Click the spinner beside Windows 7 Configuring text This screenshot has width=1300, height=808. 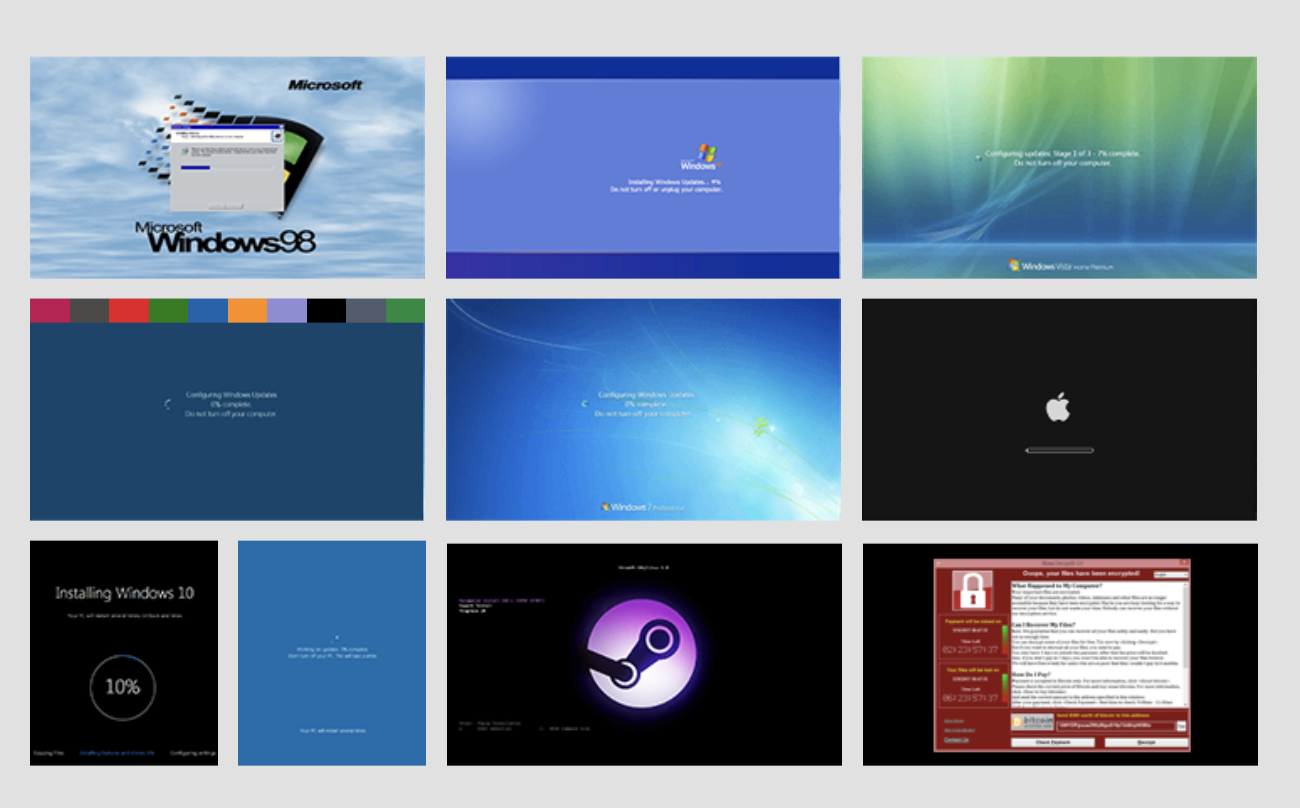[584, 404]
